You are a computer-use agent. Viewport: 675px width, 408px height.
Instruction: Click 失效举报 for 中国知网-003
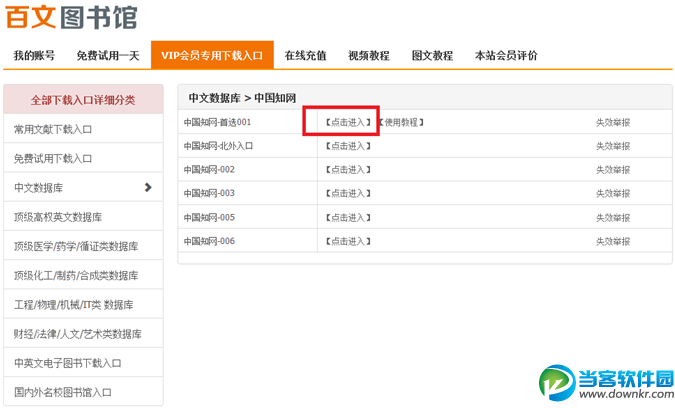(x=613, y=194)
